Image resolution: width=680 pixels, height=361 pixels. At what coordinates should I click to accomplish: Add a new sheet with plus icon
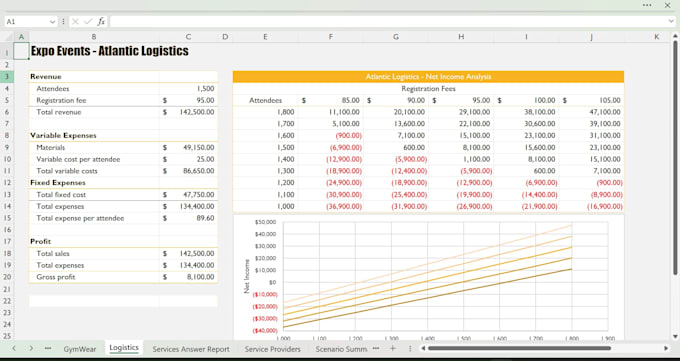[x=392, y=348]
